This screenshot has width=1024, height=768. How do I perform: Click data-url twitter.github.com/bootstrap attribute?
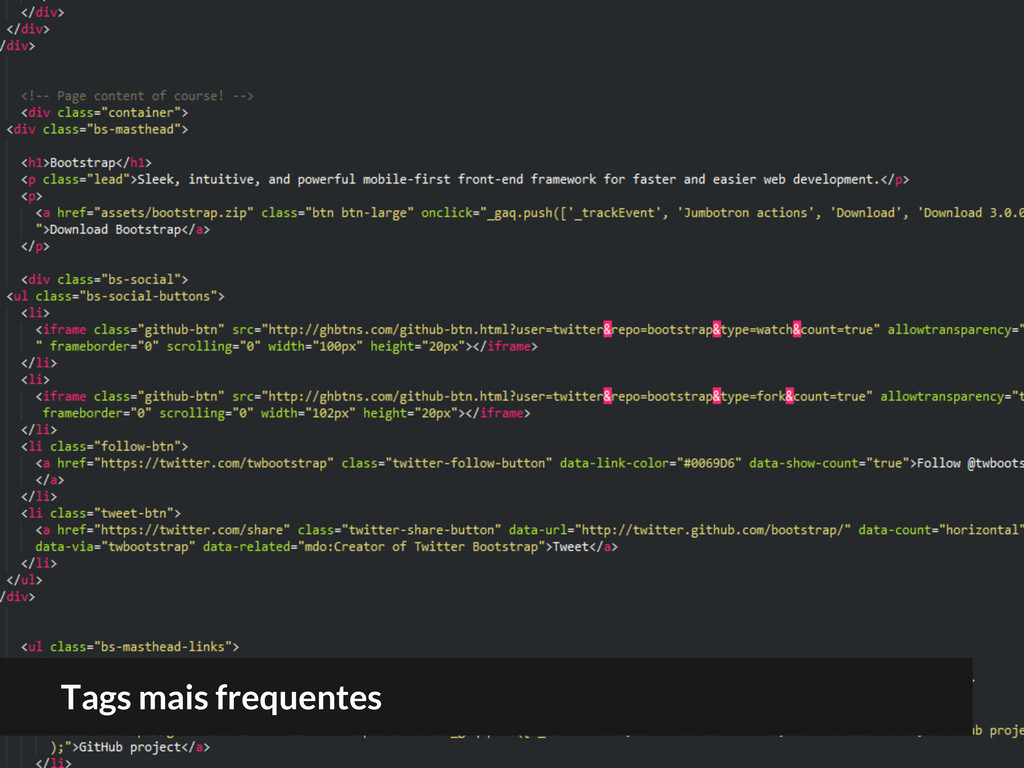pos(680,530)
